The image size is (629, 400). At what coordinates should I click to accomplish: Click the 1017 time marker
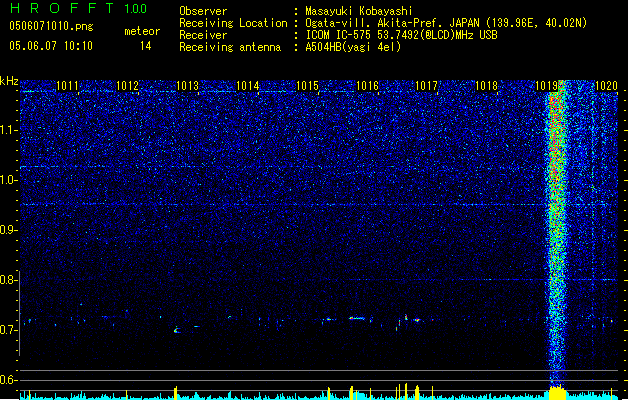pyautogui.click(x=426, y=86)
